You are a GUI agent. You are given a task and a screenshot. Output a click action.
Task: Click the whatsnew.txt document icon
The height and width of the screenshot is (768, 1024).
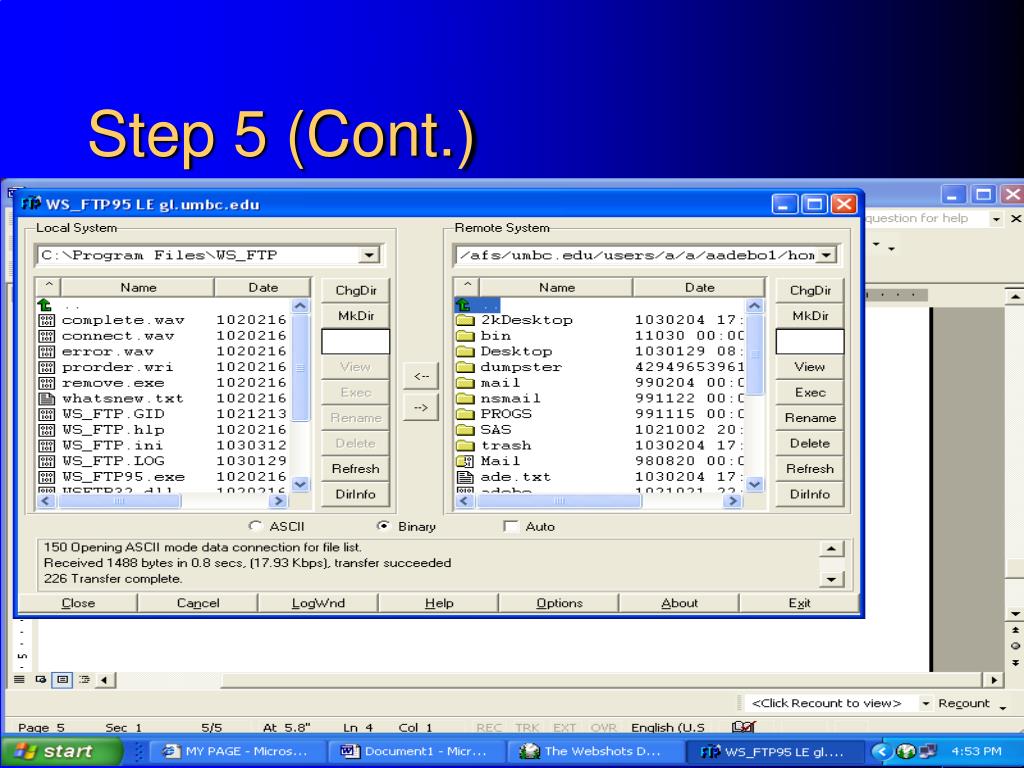pyautogui.click(x=46, y=398)
